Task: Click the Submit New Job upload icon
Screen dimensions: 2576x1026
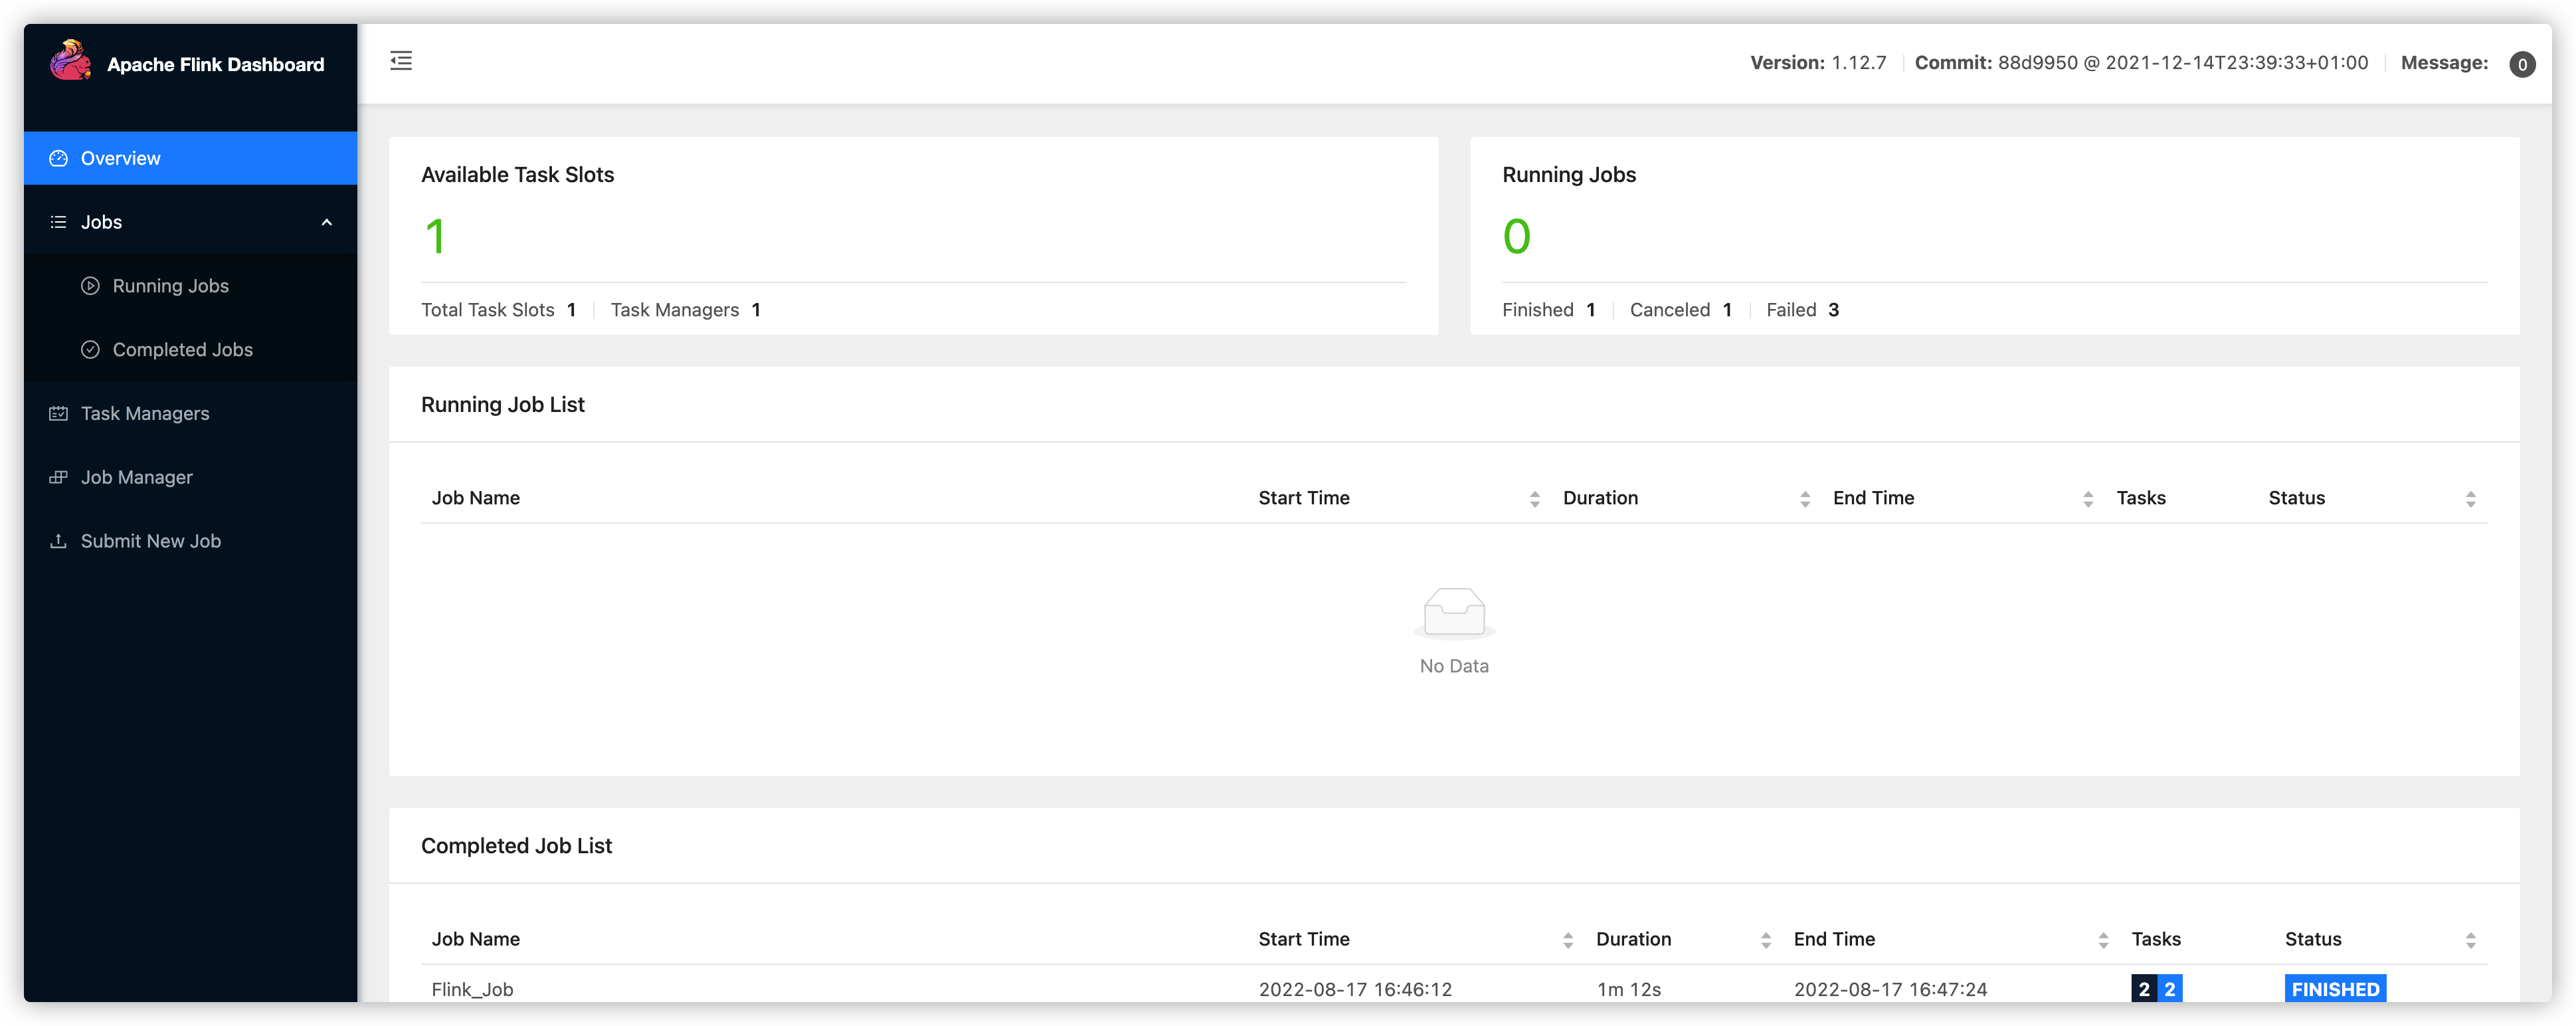Action: [58, 541]
